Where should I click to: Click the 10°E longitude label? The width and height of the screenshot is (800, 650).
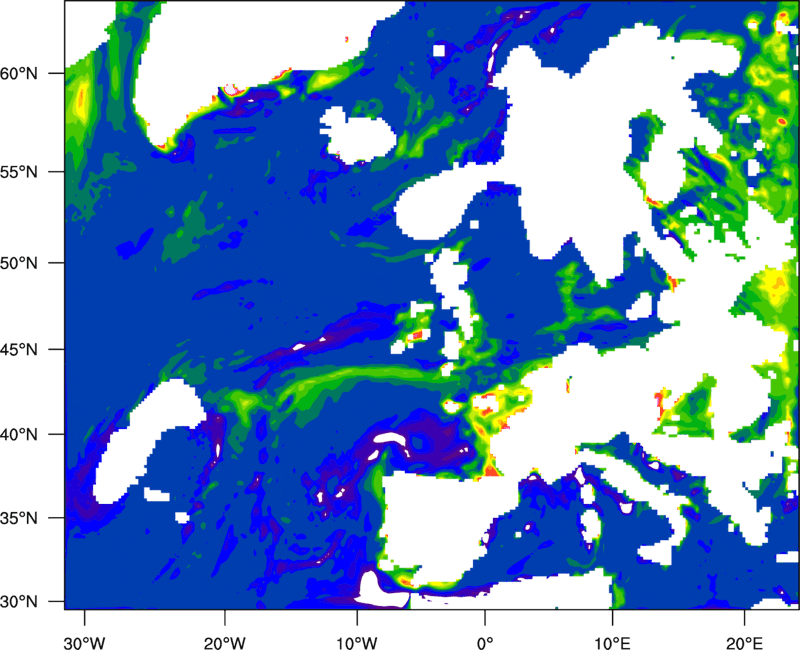pos(612,643)
